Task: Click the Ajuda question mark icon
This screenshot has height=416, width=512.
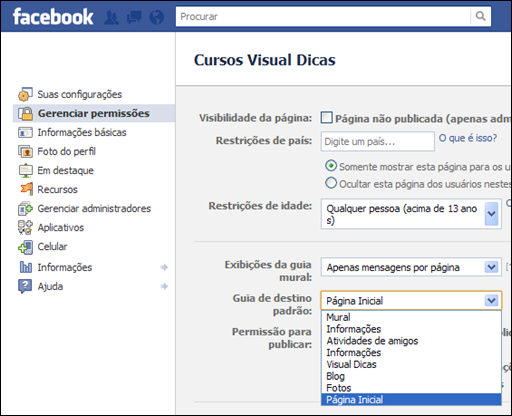Action: (25, 286)
